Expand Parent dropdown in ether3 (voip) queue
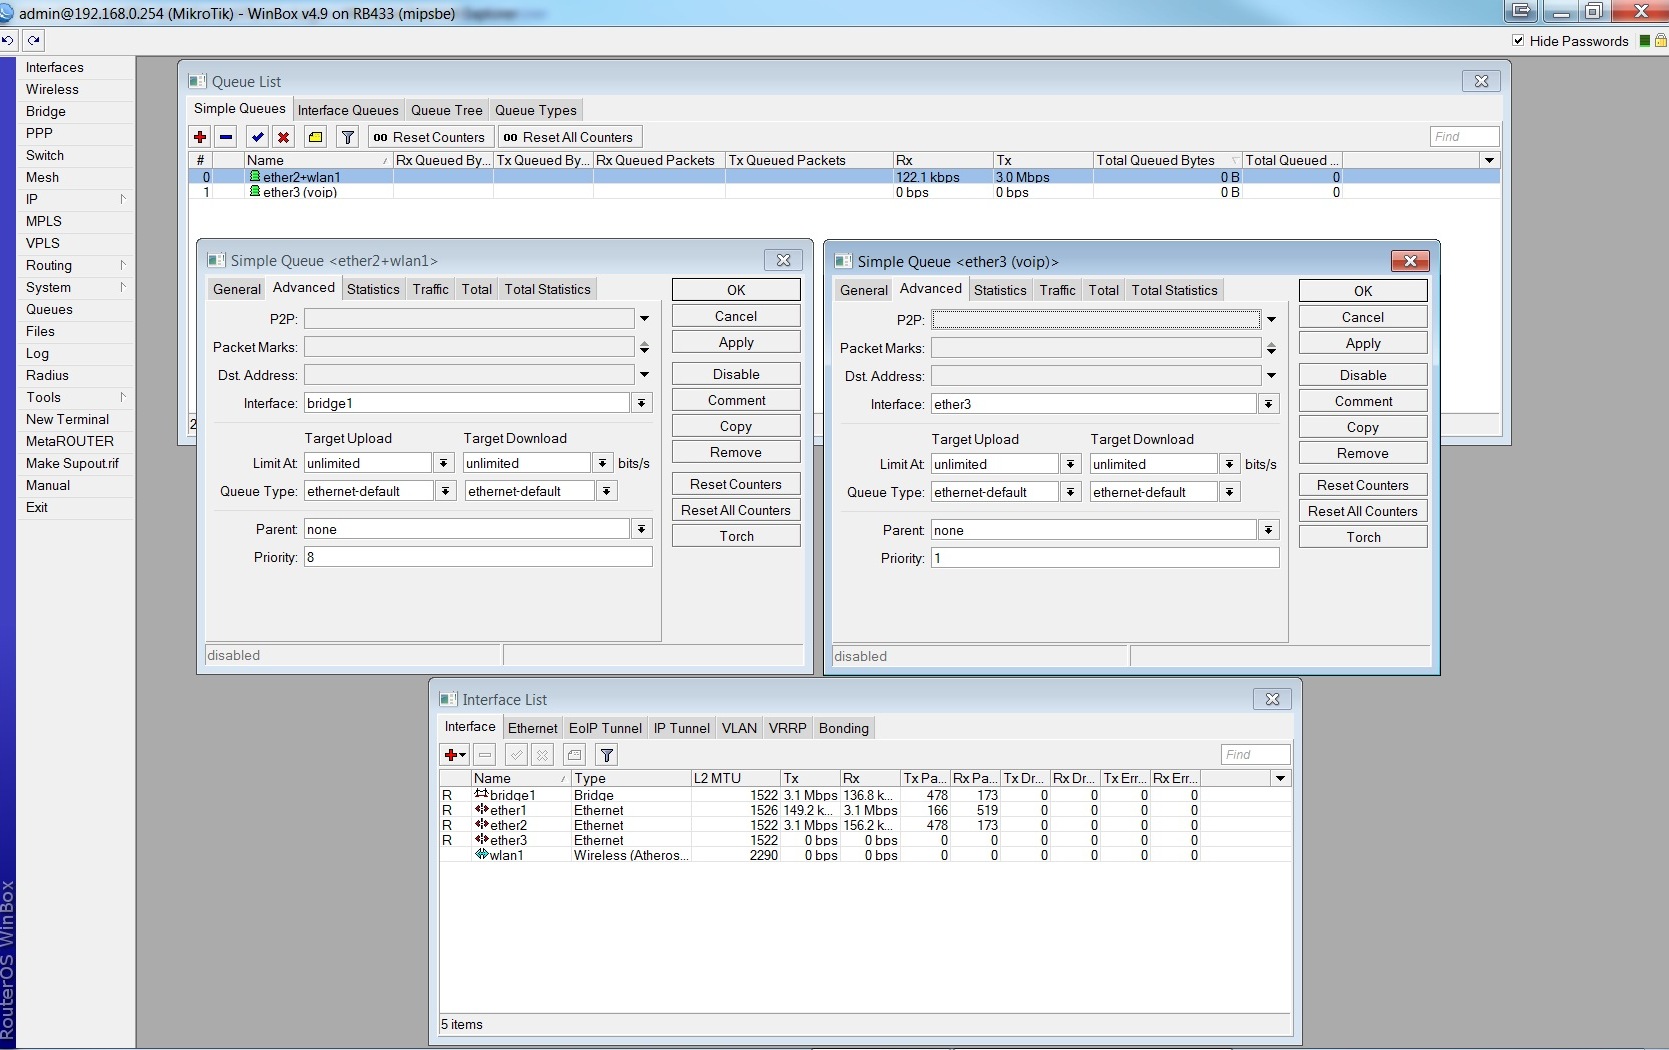1669x1050 pixels. click(x=1268, y=530)
